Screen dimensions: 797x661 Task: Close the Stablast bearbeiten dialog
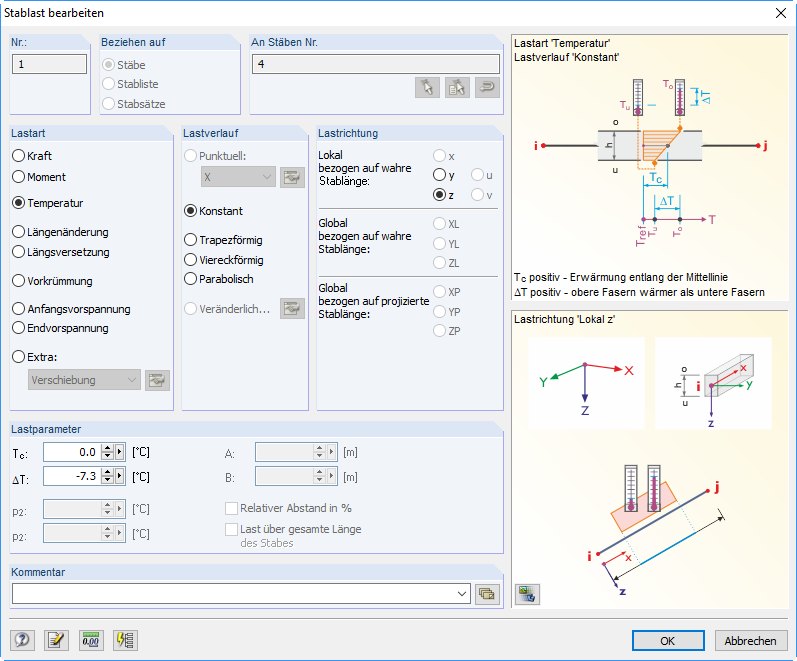pyautogui.click(x=781, y=13)
